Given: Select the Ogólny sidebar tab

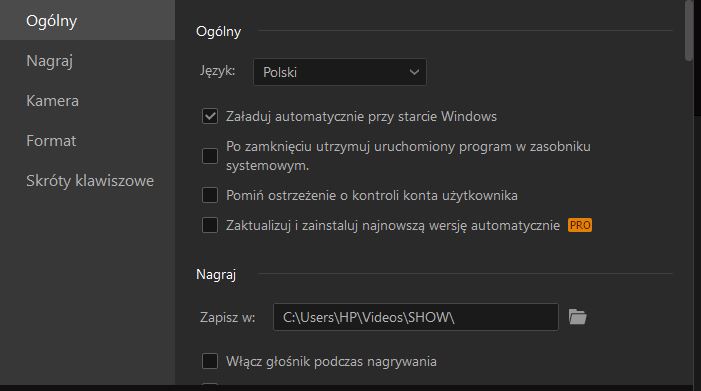Looking at the screenshot, I should coord(87,21).
